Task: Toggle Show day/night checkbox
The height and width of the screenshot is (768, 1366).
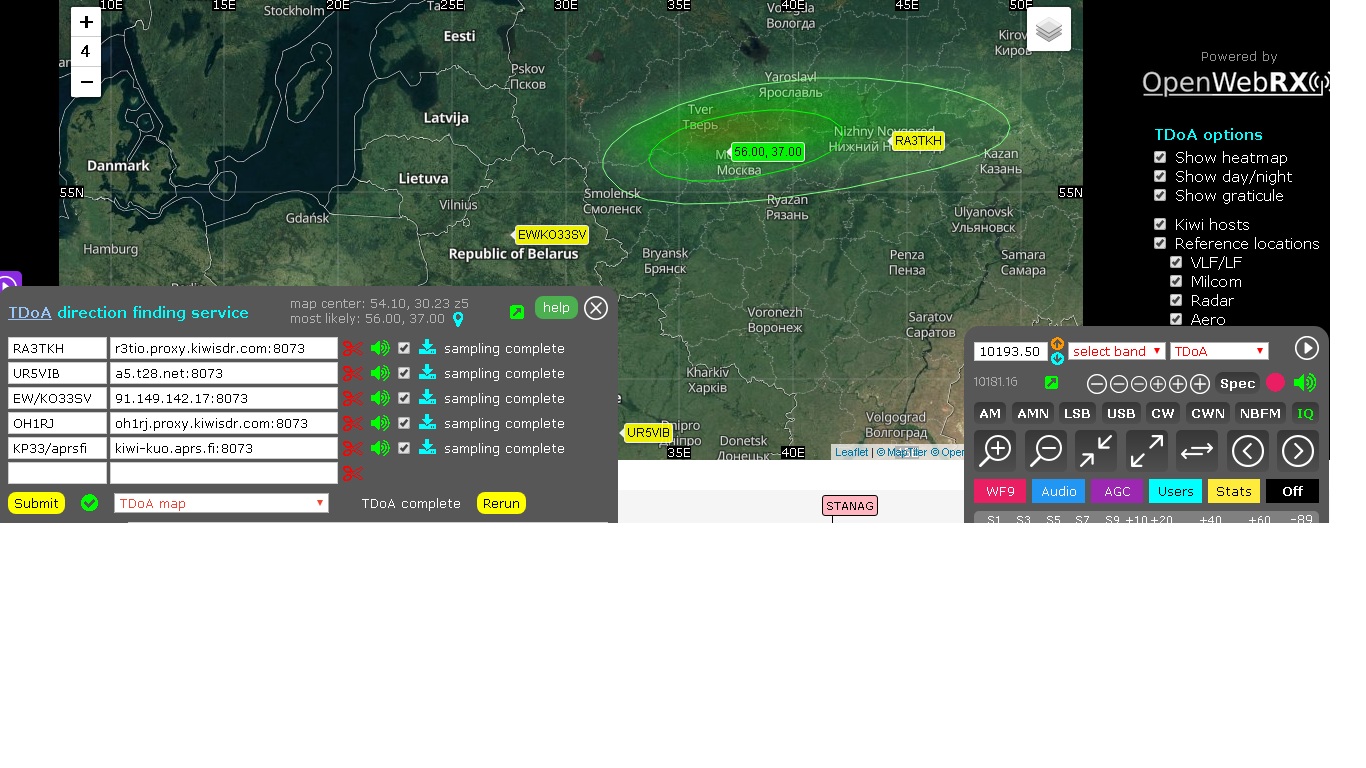Action: point(1160,176)
